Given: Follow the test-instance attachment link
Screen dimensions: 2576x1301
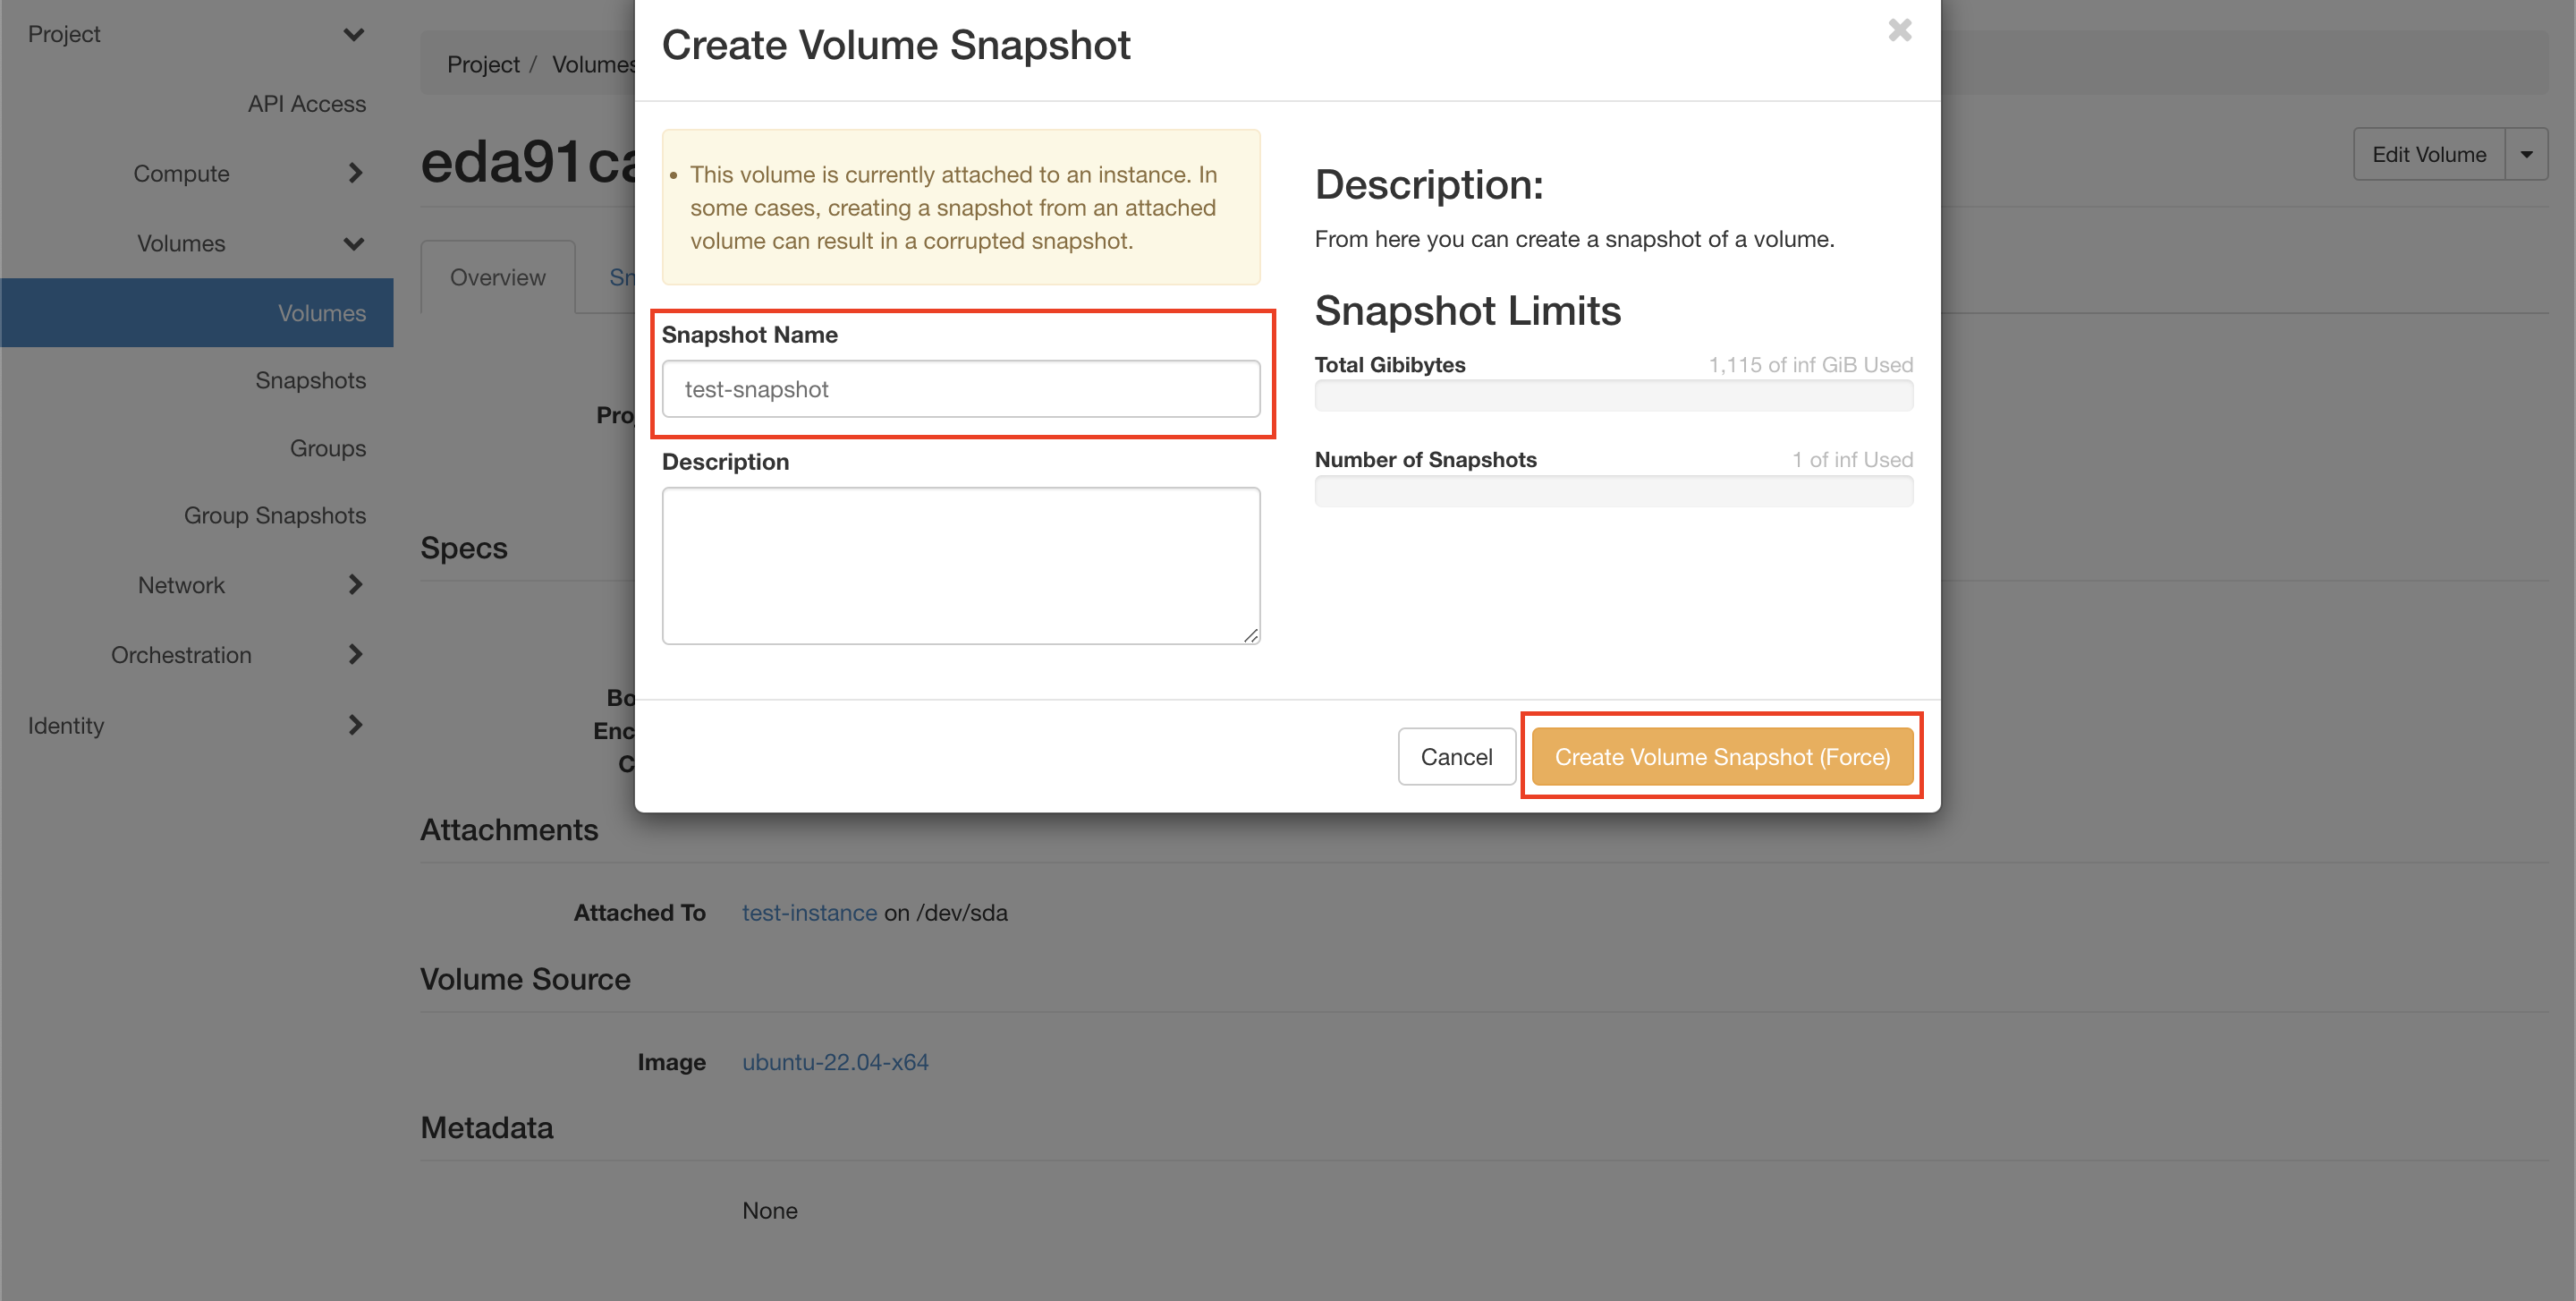Looking at the screenshot, I should pyautogui.click(x=809, y=913).
